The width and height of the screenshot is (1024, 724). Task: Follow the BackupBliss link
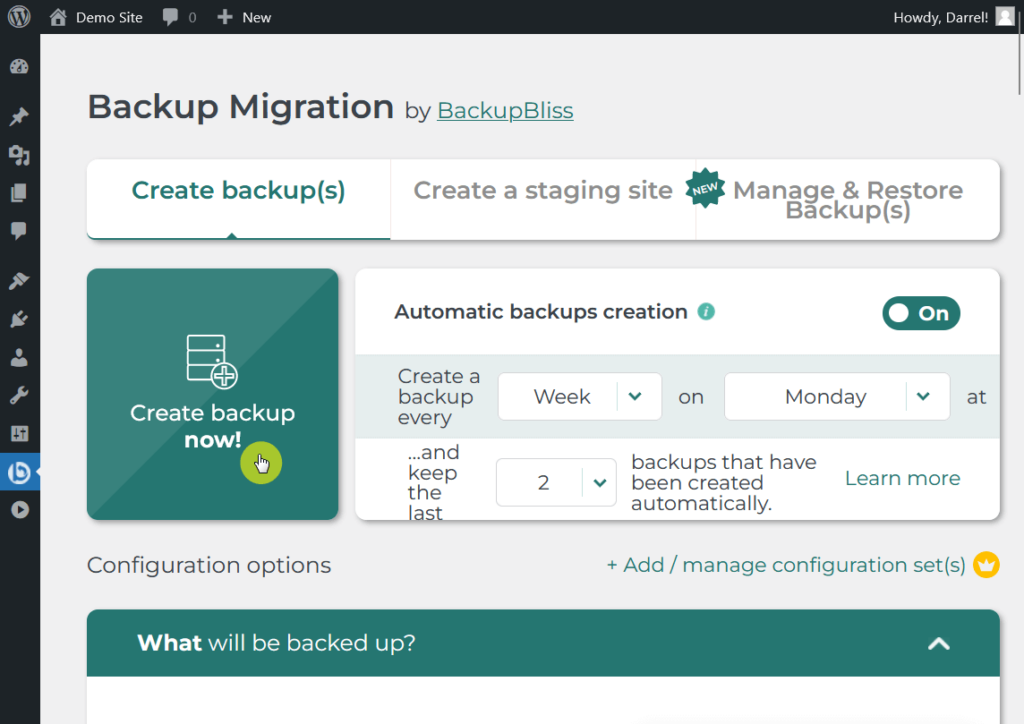[505, 110]
